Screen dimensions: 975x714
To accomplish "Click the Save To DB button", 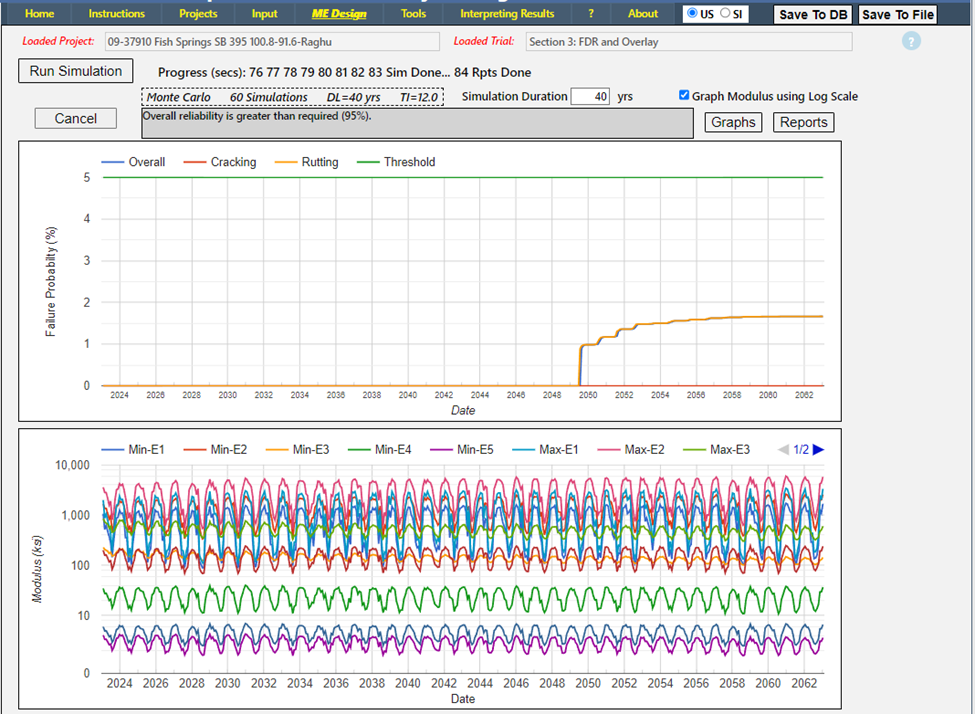I will coord(813,14).
